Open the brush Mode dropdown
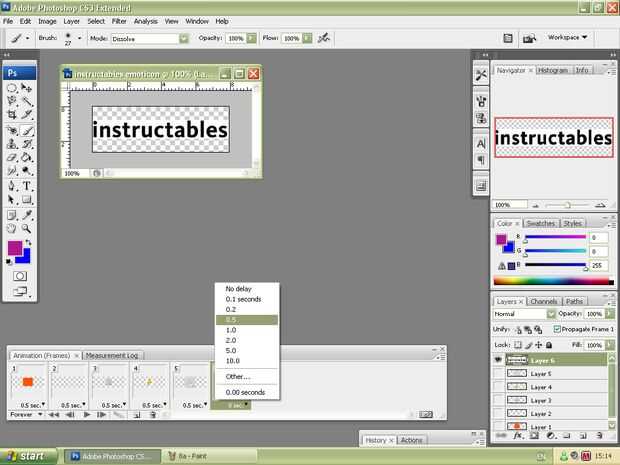The height and width of the screenshot is (465, 620). 184,38
